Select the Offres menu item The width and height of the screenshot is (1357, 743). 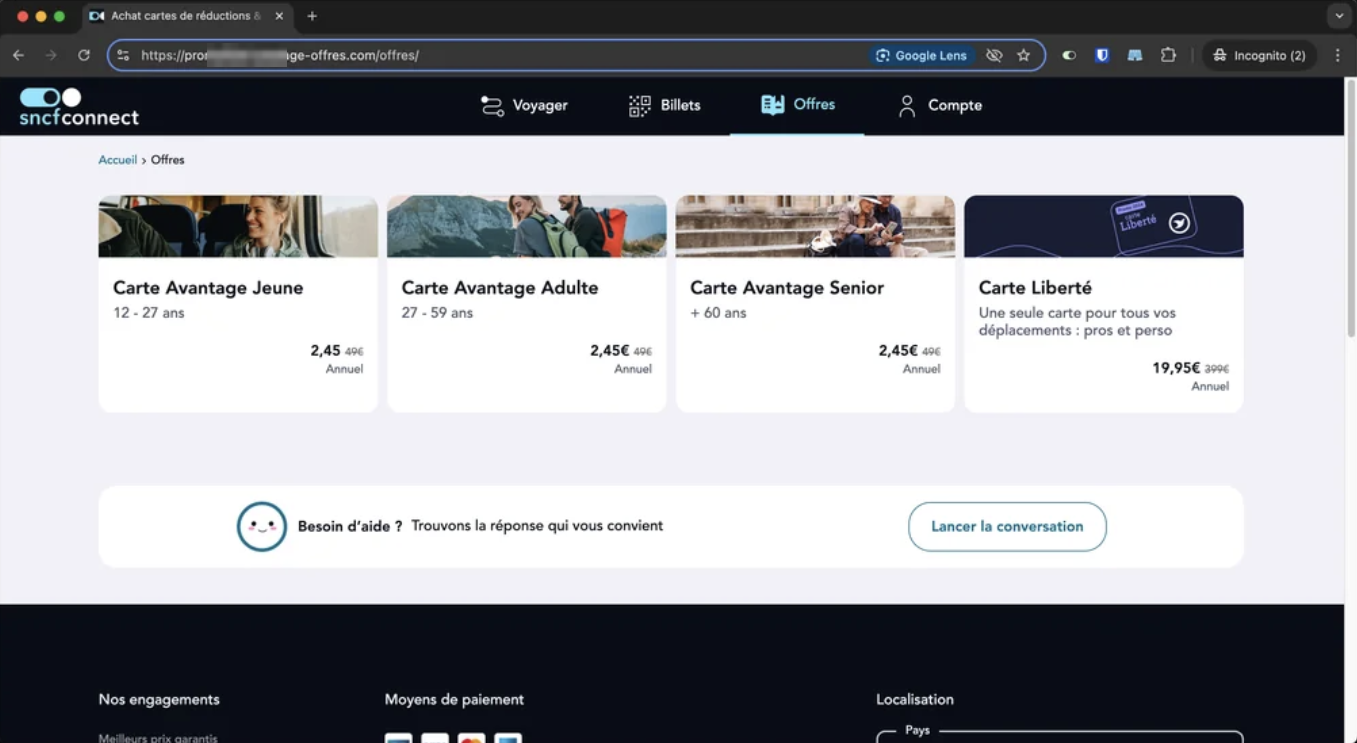797,105
